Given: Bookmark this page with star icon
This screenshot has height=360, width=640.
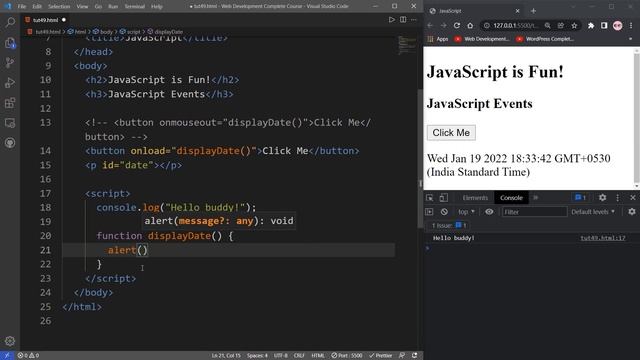Looking at the screenshot, I should (x=574, y=25).
